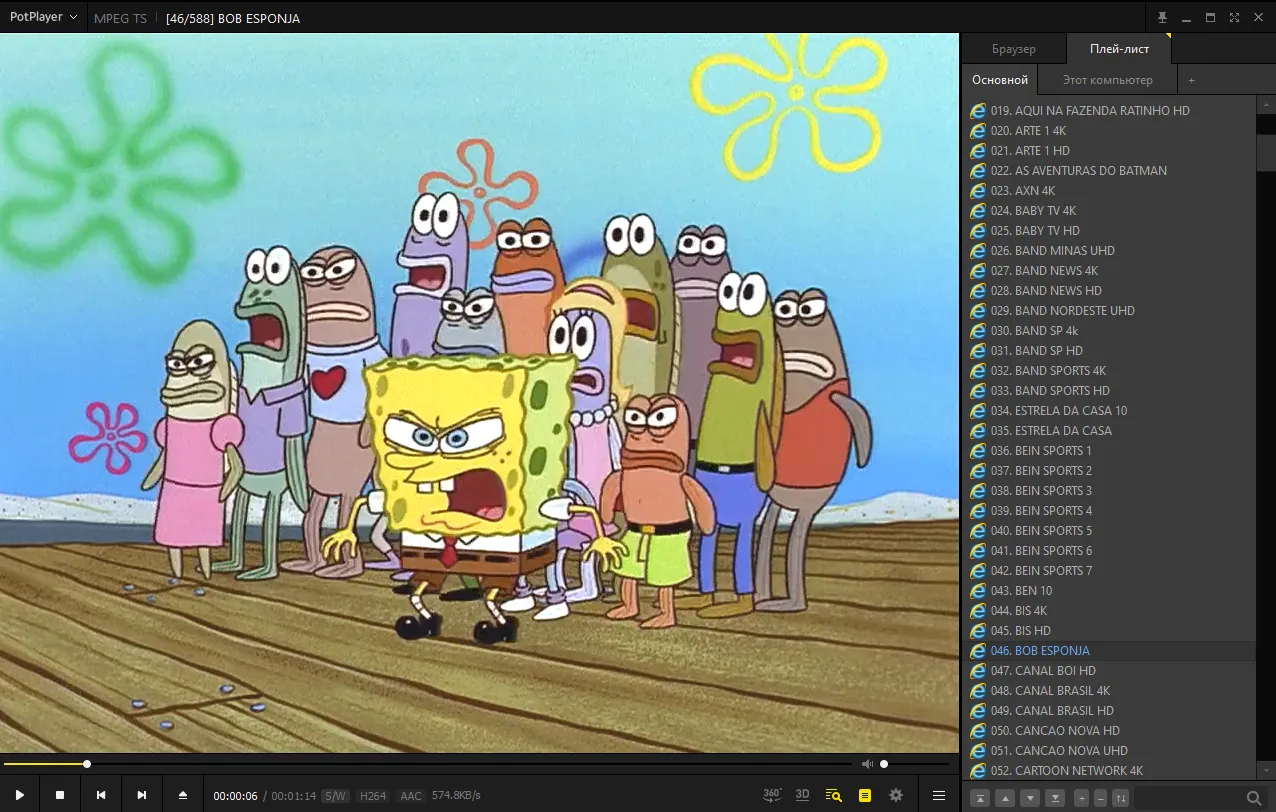
Task: Stop the video playback
Action: pyautogui.click(x=60, y=795)
